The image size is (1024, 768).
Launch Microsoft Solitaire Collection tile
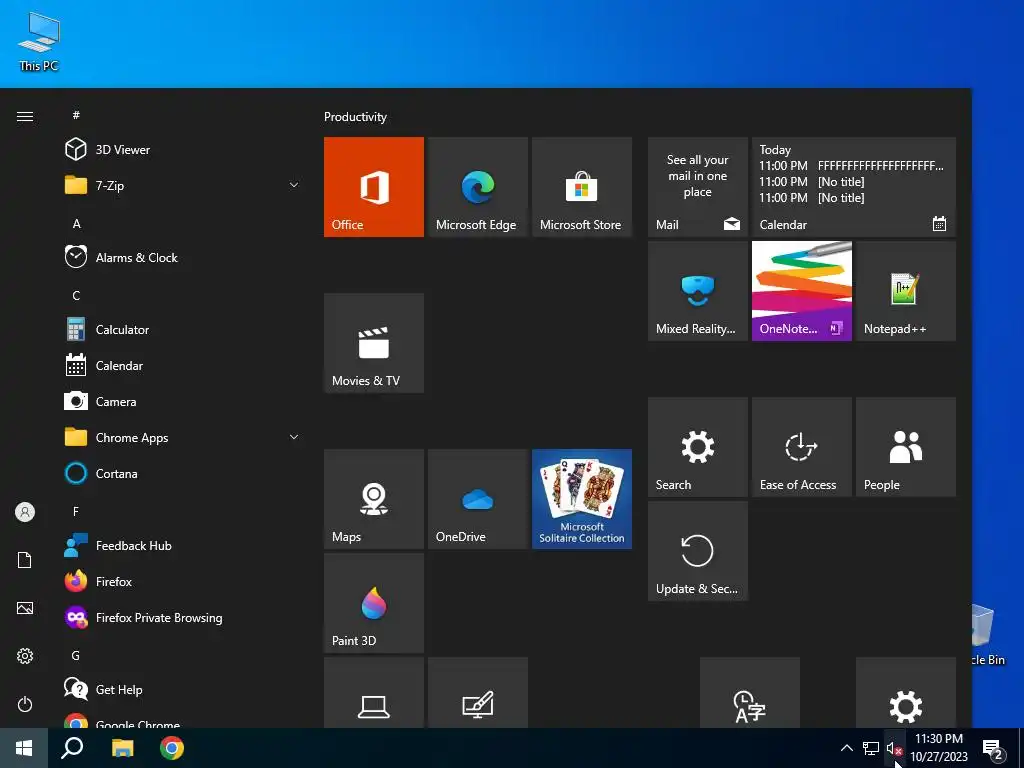point(582,499)
